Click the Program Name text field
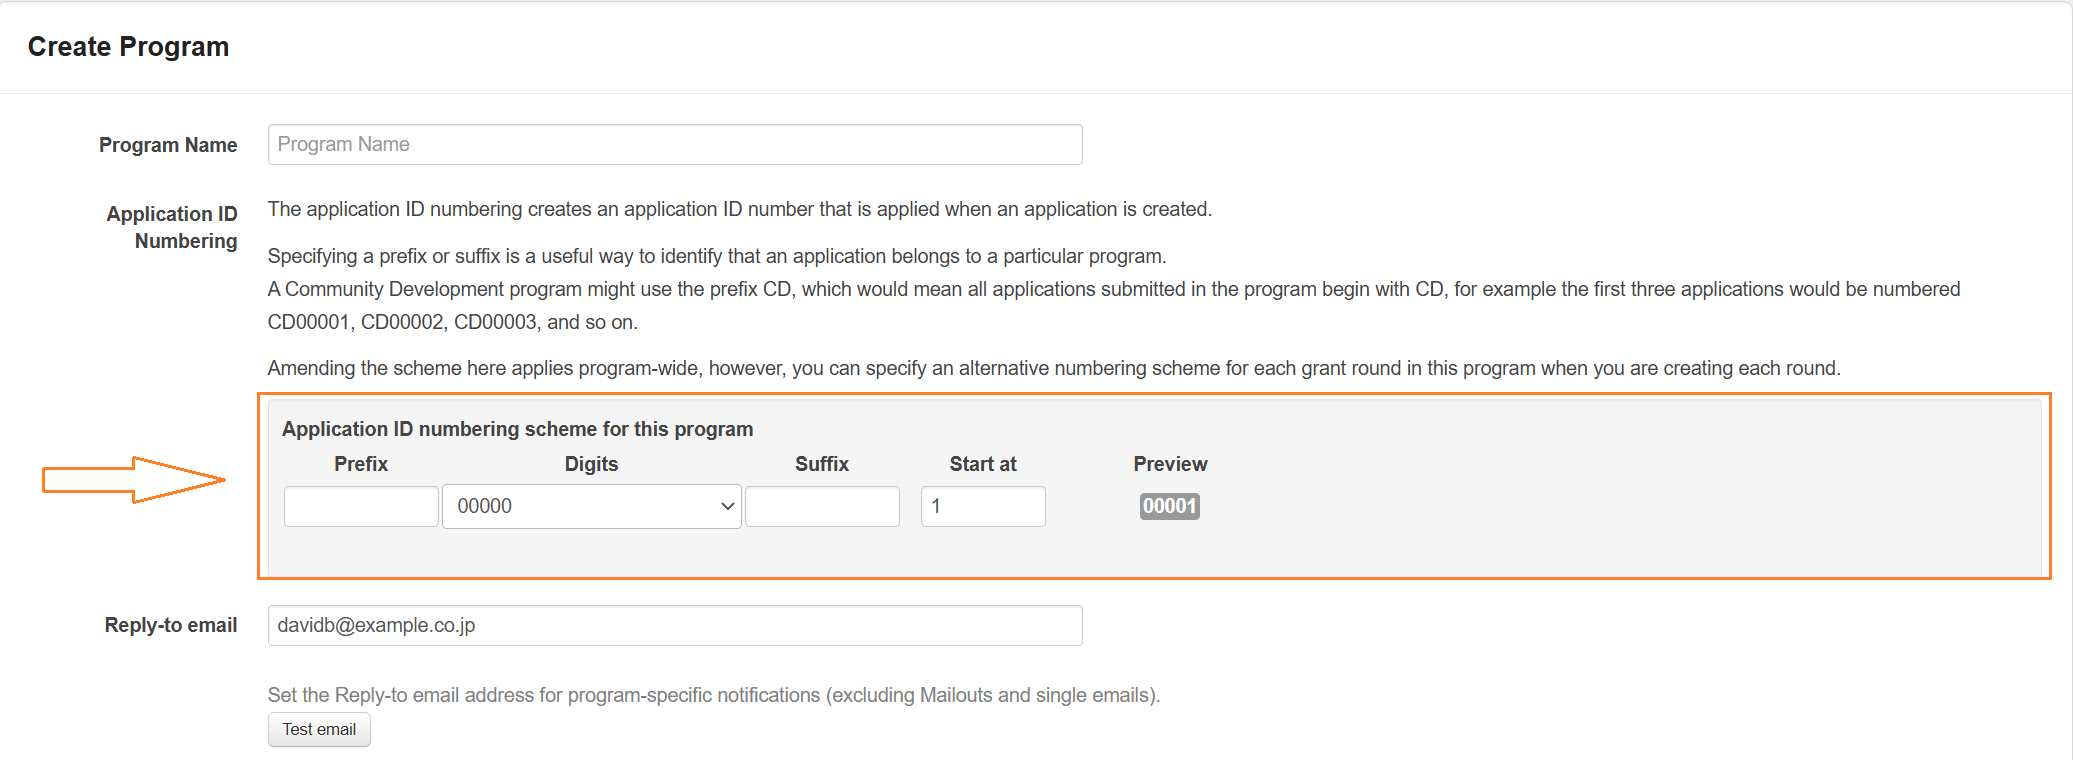 (674, 145)
